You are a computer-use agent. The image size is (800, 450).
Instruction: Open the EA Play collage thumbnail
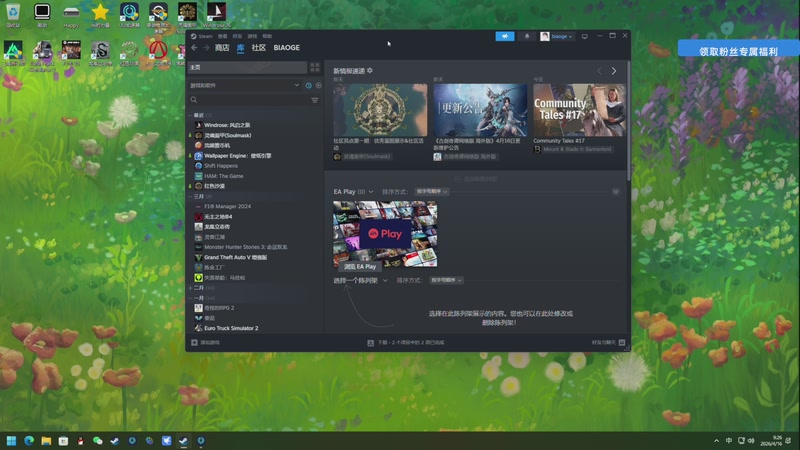tap(385, 234)
